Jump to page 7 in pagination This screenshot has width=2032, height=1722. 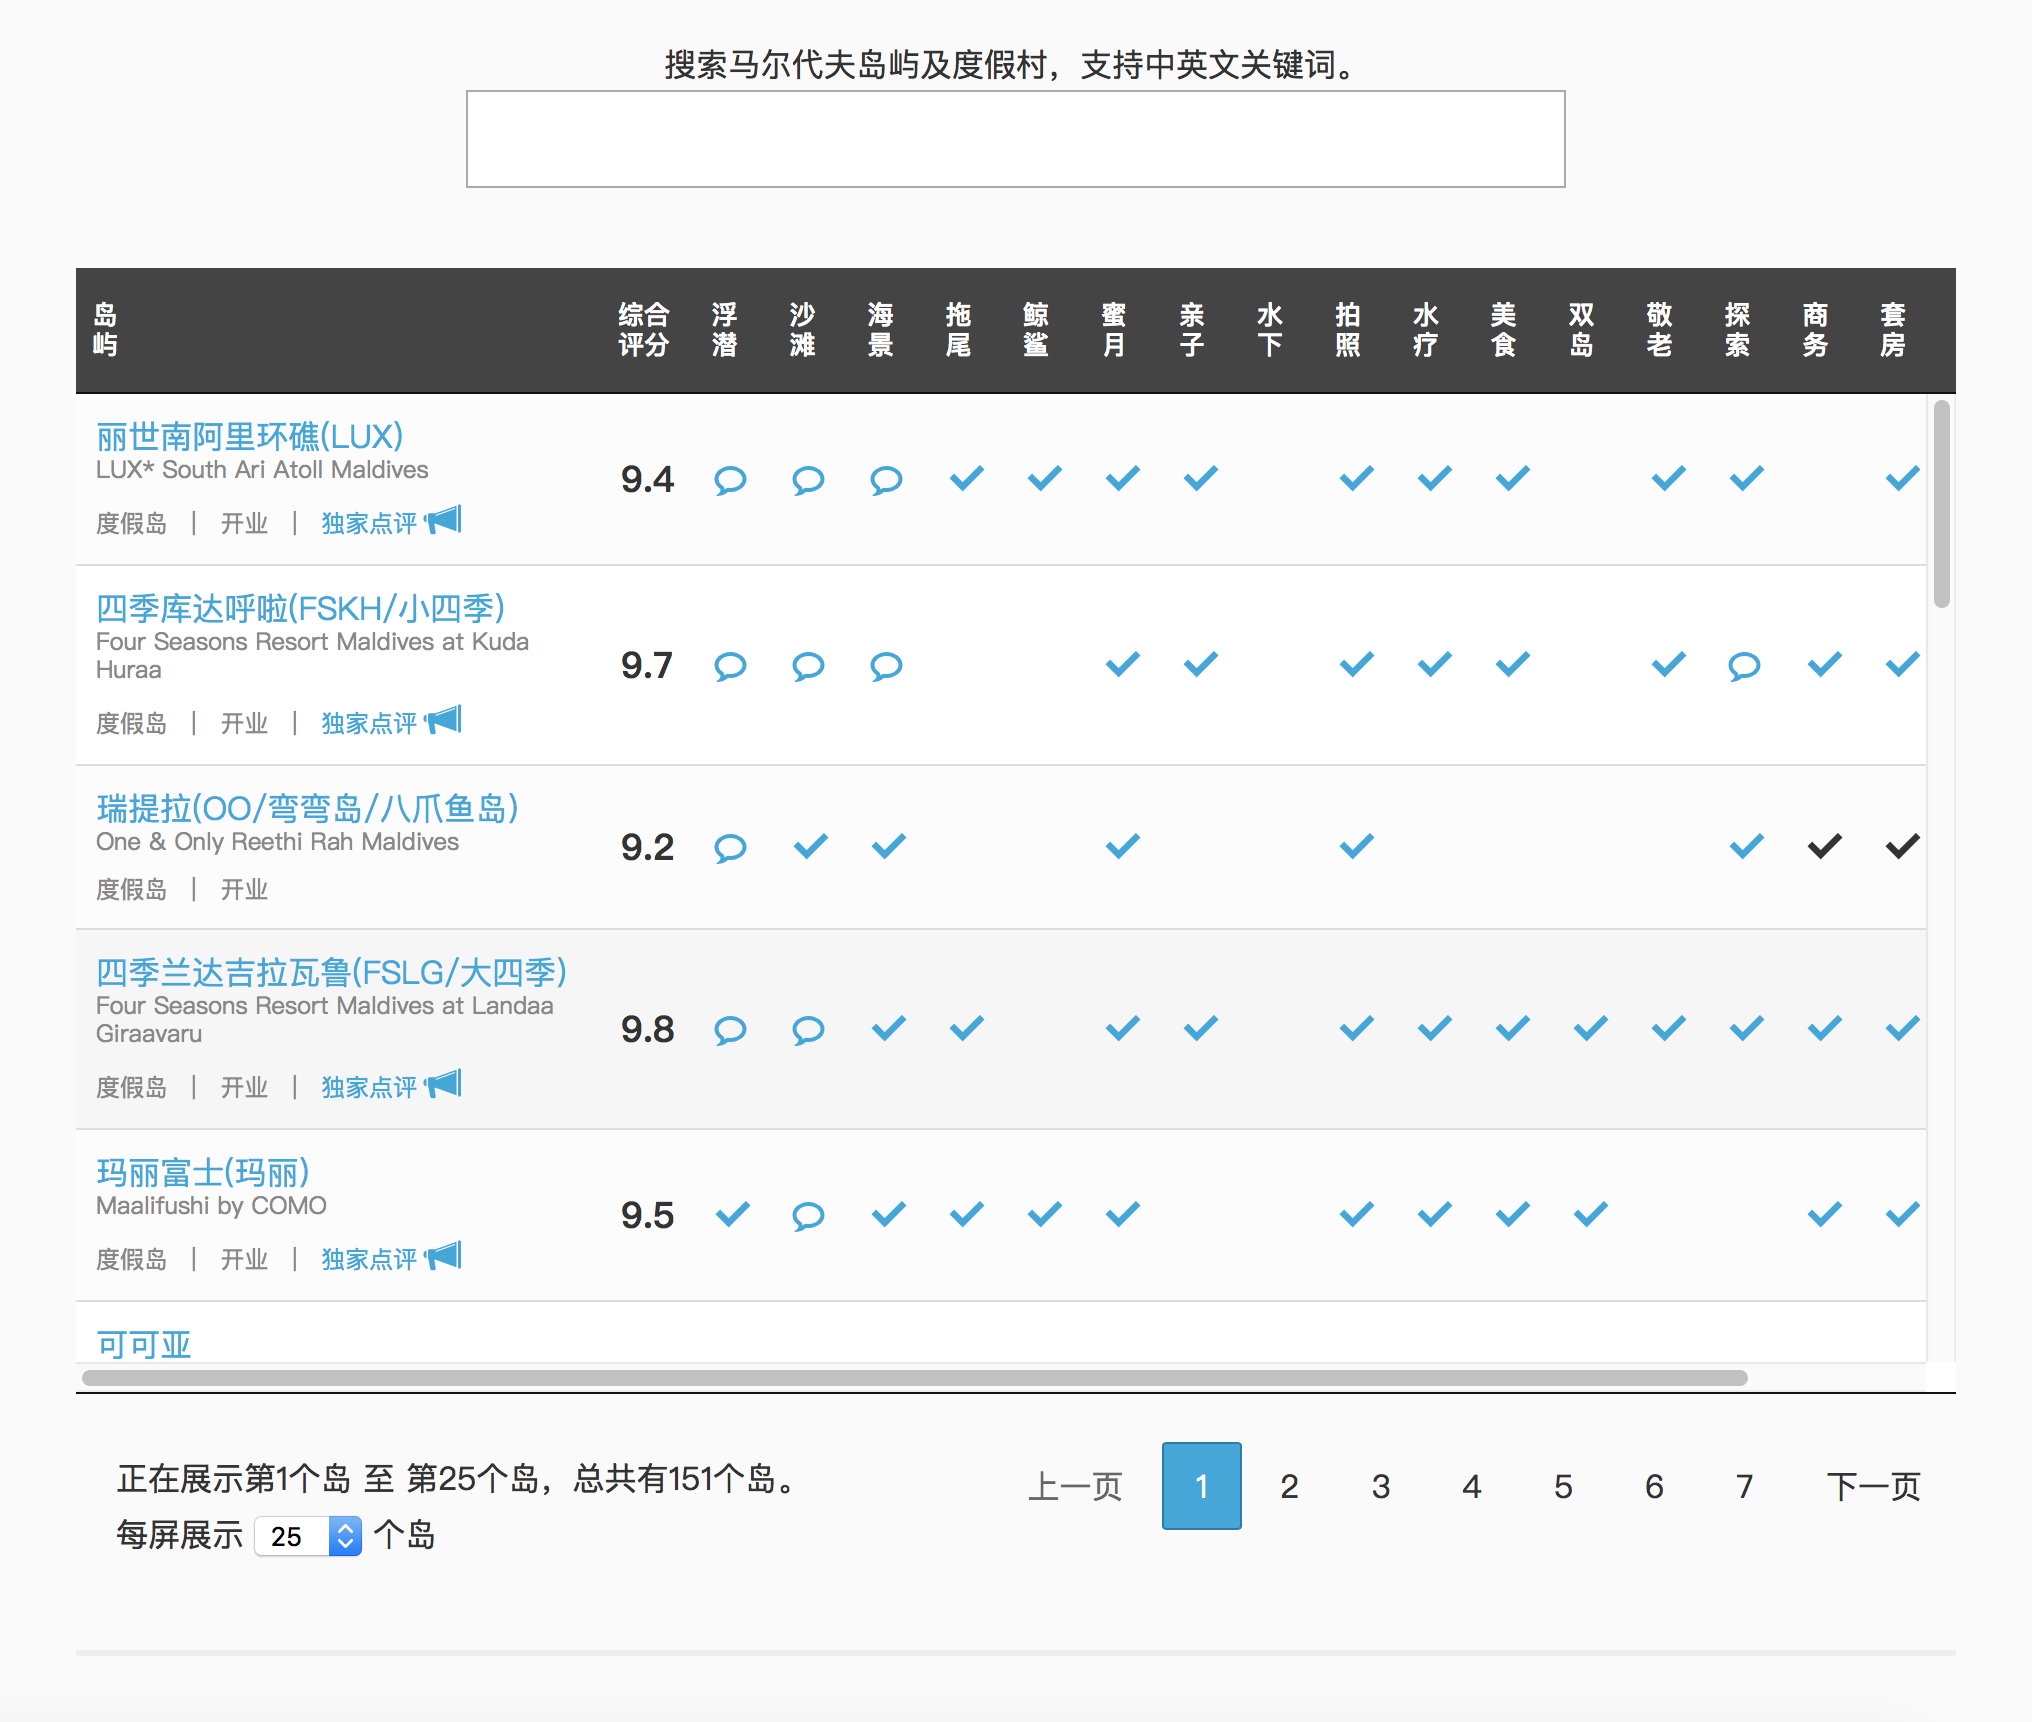[x=1744, y=1487]
